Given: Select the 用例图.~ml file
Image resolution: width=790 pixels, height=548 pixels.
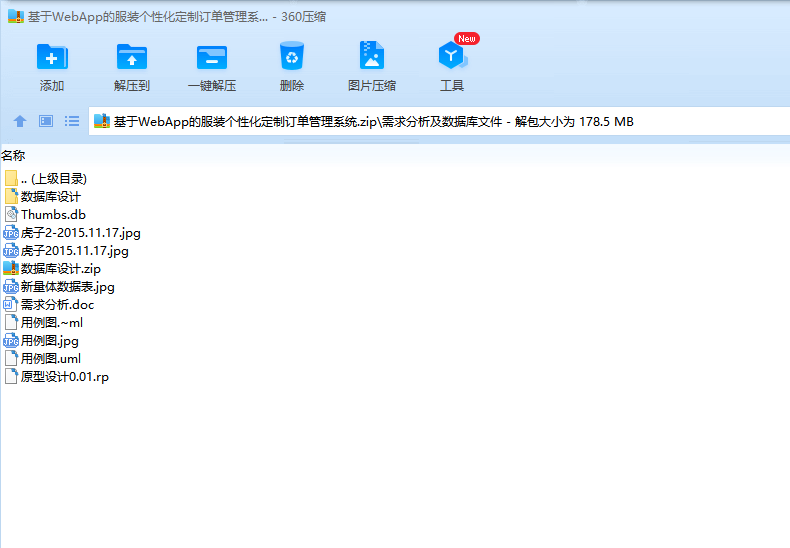Looking at the screenshot, I should 44,323.
